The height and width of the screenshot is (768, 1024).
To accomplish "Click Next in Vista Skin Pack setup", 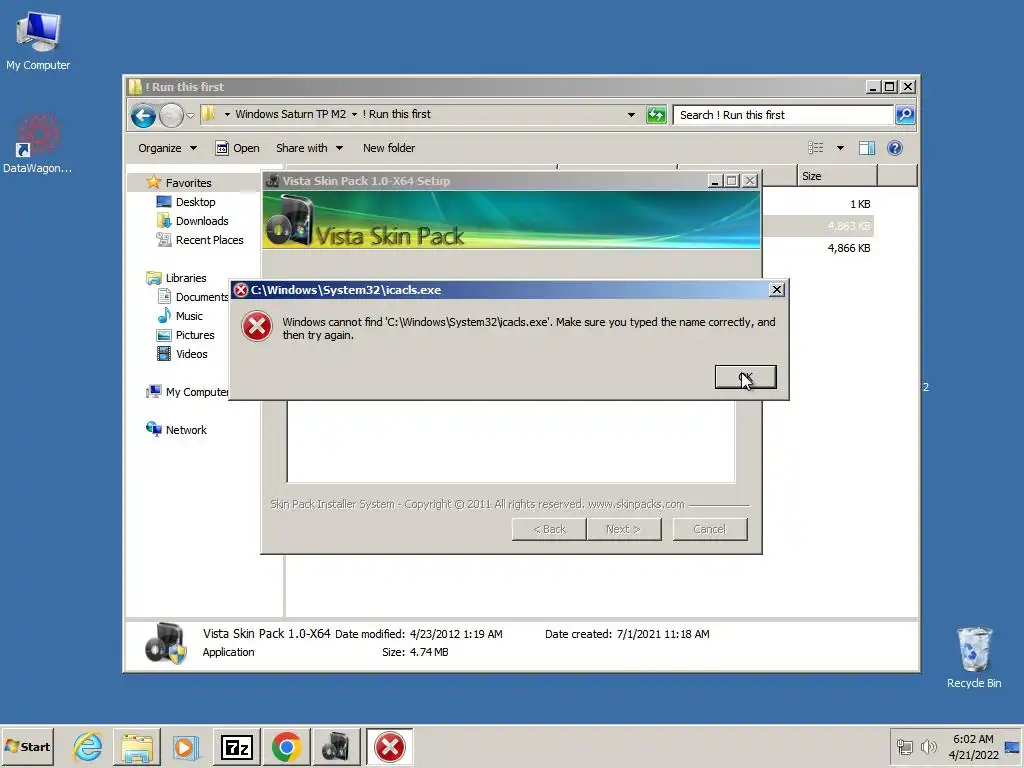I will (624, 529).
